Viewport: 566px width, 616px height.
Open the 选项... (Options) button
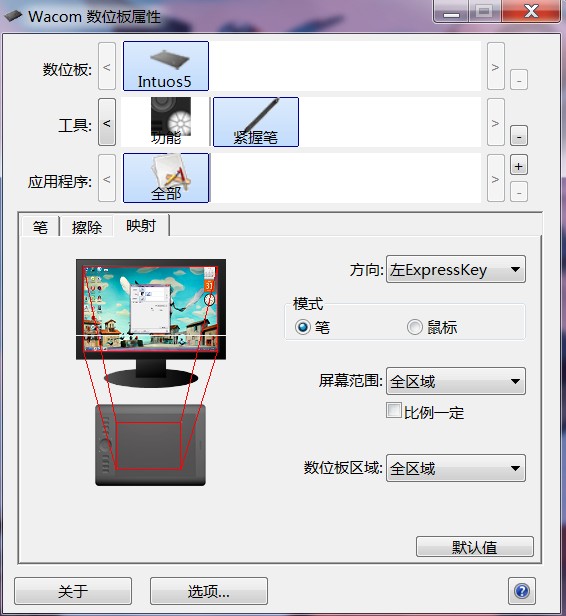coord(209,591)
